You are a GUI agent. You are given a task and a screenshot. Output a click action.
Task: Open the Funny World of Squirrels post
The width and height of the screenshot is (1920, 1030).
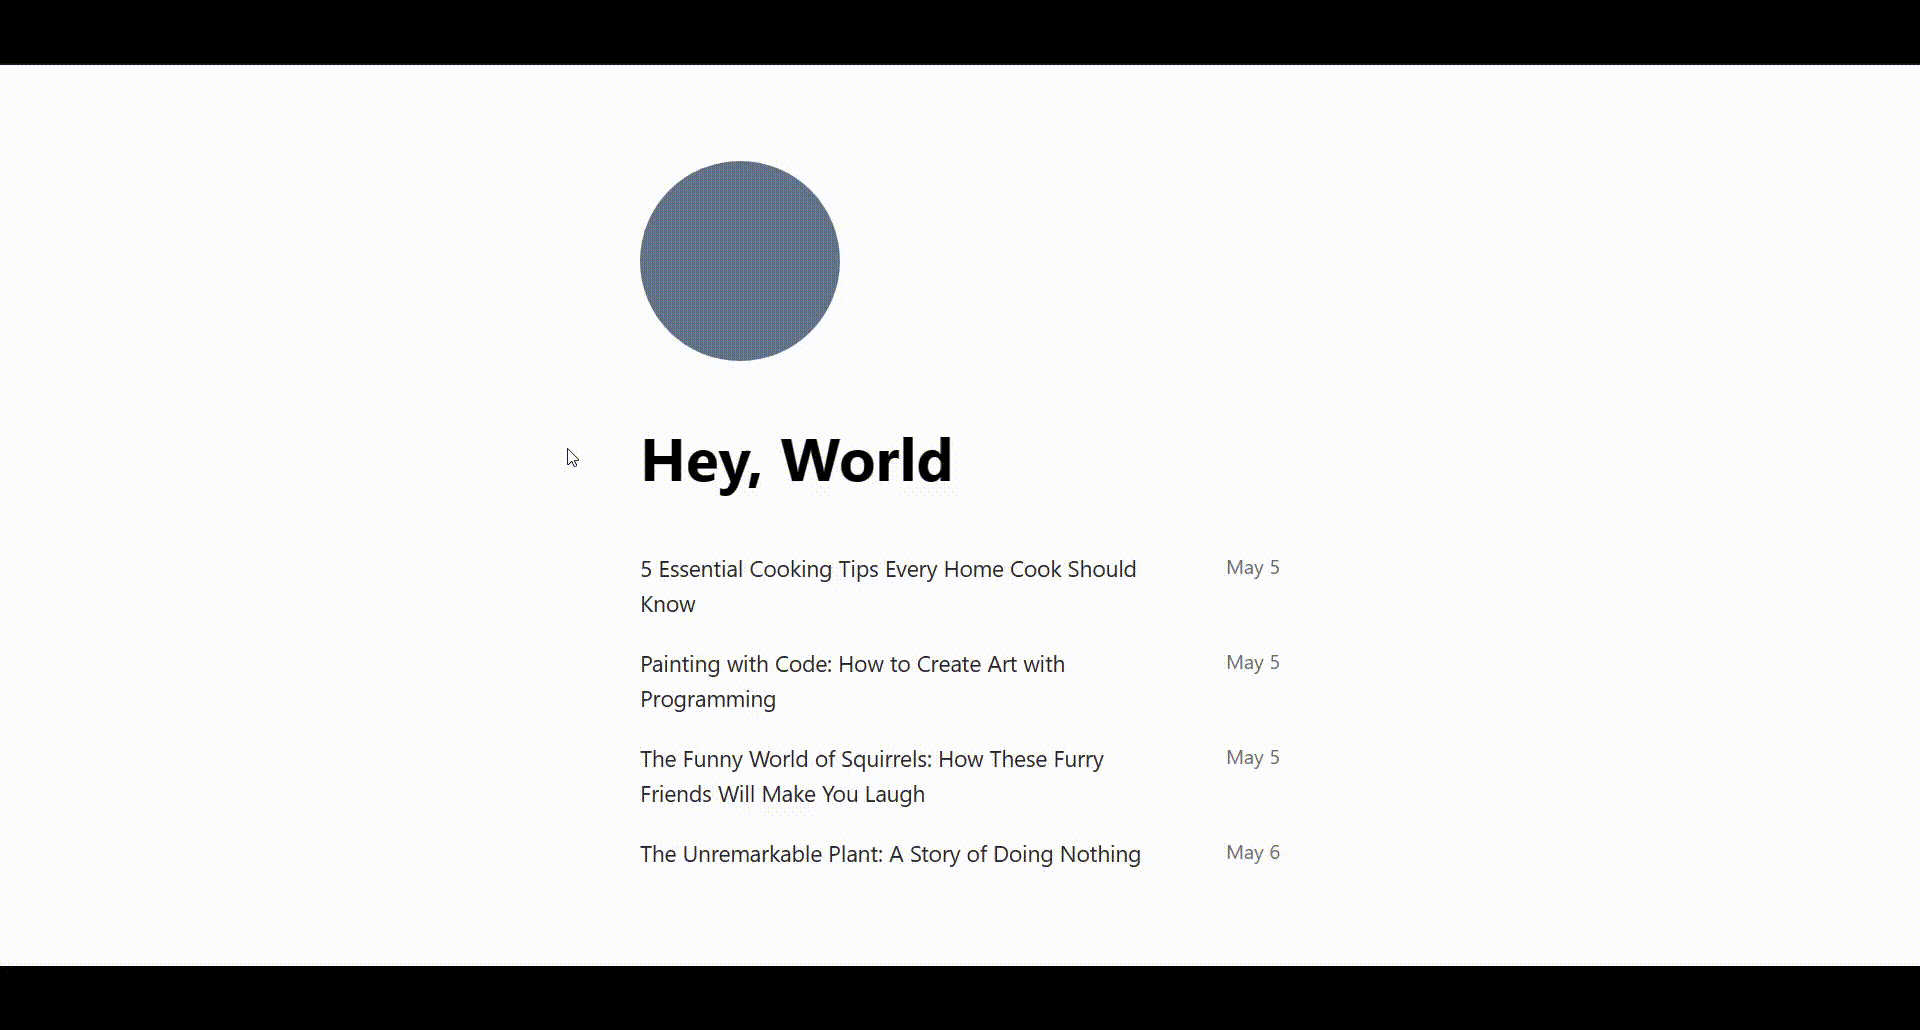point(872,776)
